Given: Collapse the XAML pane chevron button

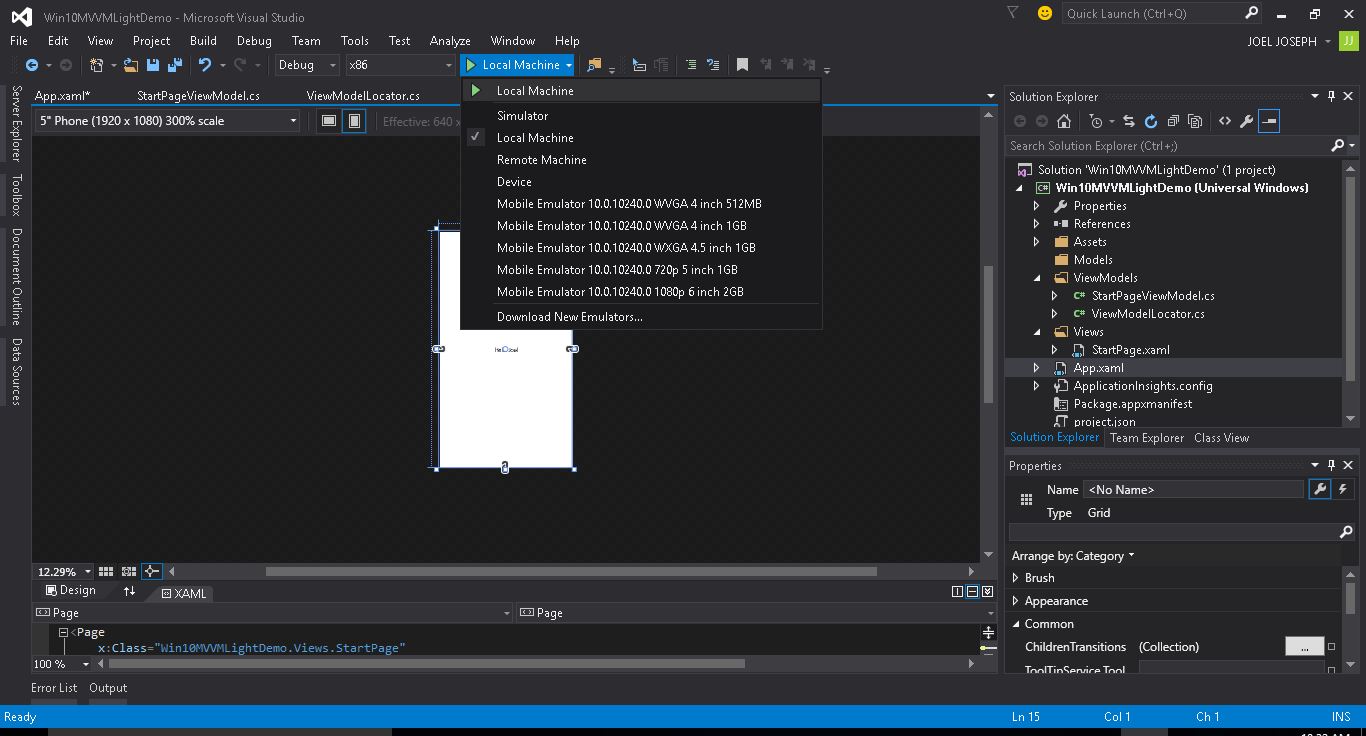Looking at the screenshot, I should coord(987,592).
